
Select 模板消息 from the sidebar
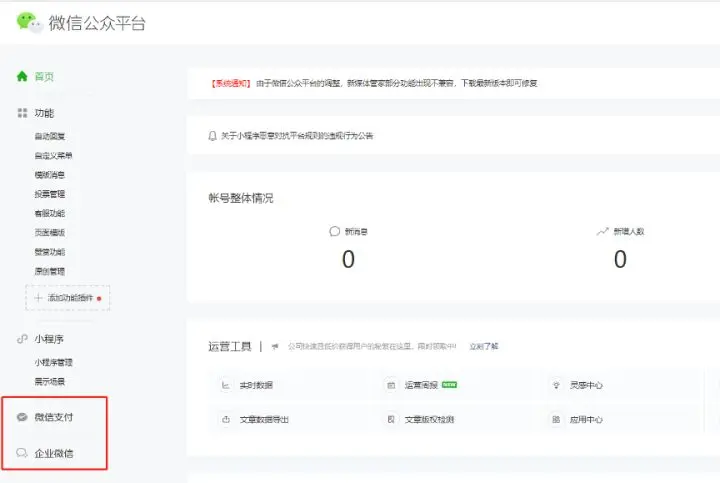tap(50, 175)
